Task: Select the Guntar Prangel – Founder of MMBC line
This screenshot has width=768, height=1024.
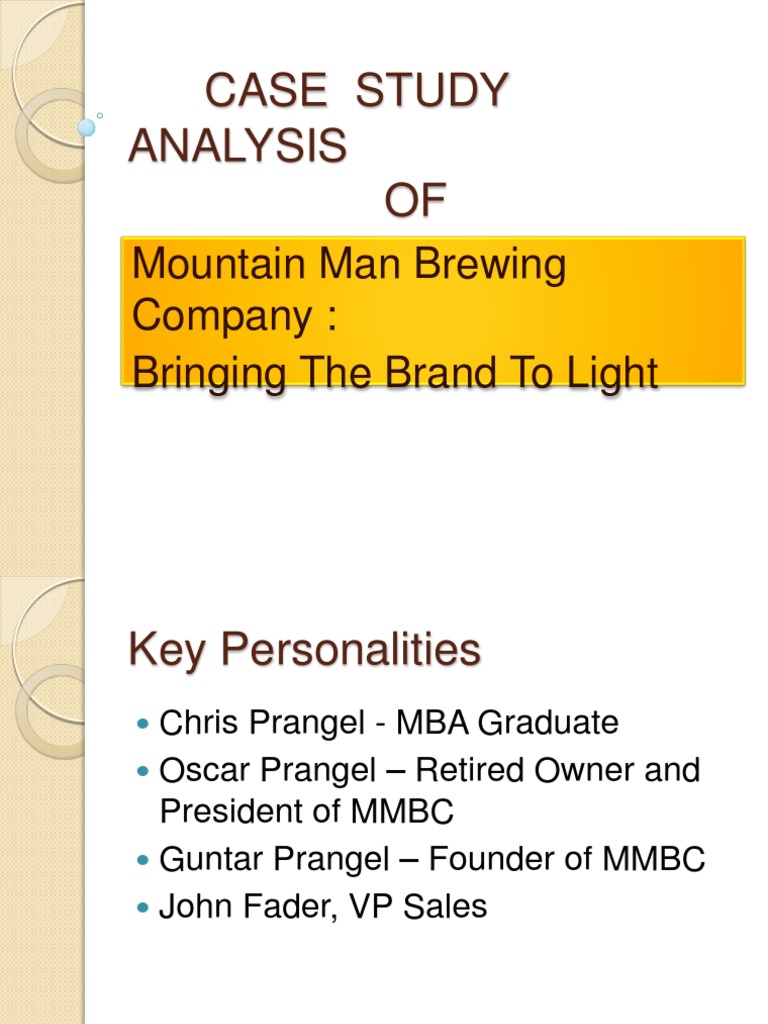Action: [x=432, y=859]
